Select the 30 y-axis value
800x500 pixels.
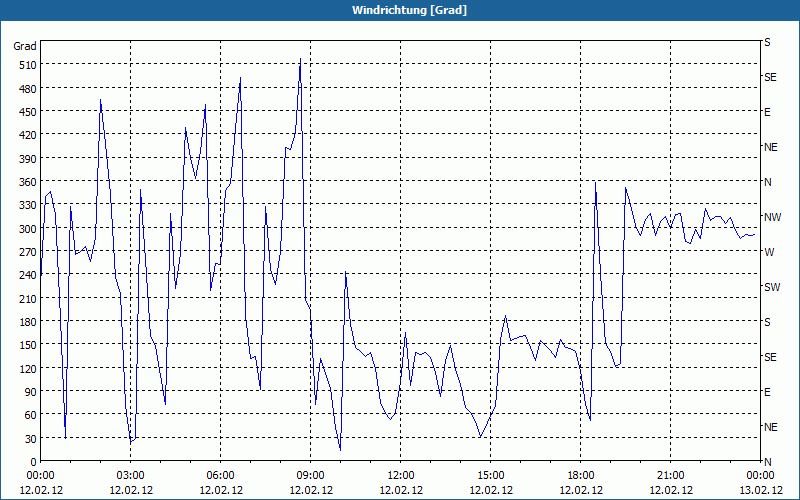point(31,439)
